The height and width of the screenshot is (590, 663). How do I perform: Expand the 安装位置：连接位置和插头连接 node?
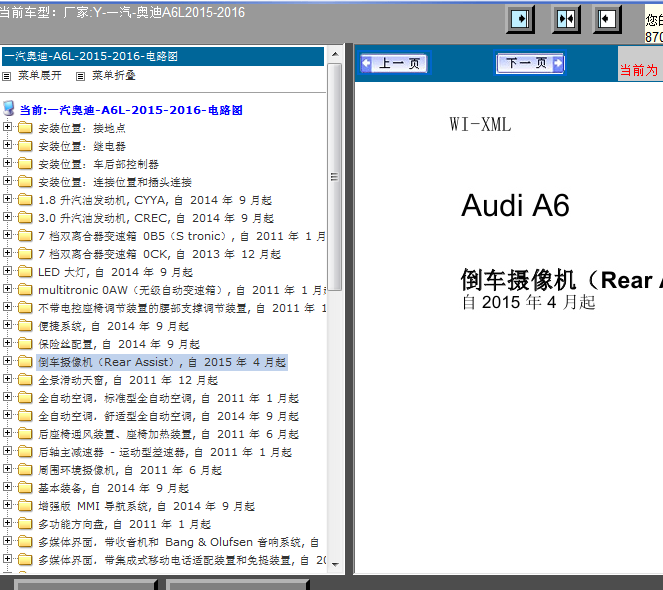[7, 181]
